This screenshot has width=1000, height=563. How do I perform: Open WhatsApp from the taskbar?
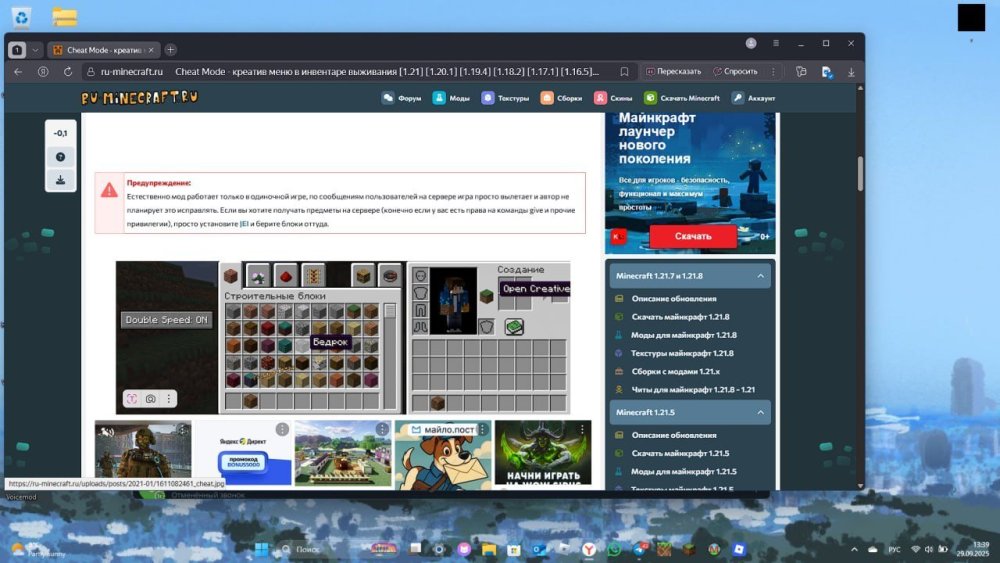(614, 550)
